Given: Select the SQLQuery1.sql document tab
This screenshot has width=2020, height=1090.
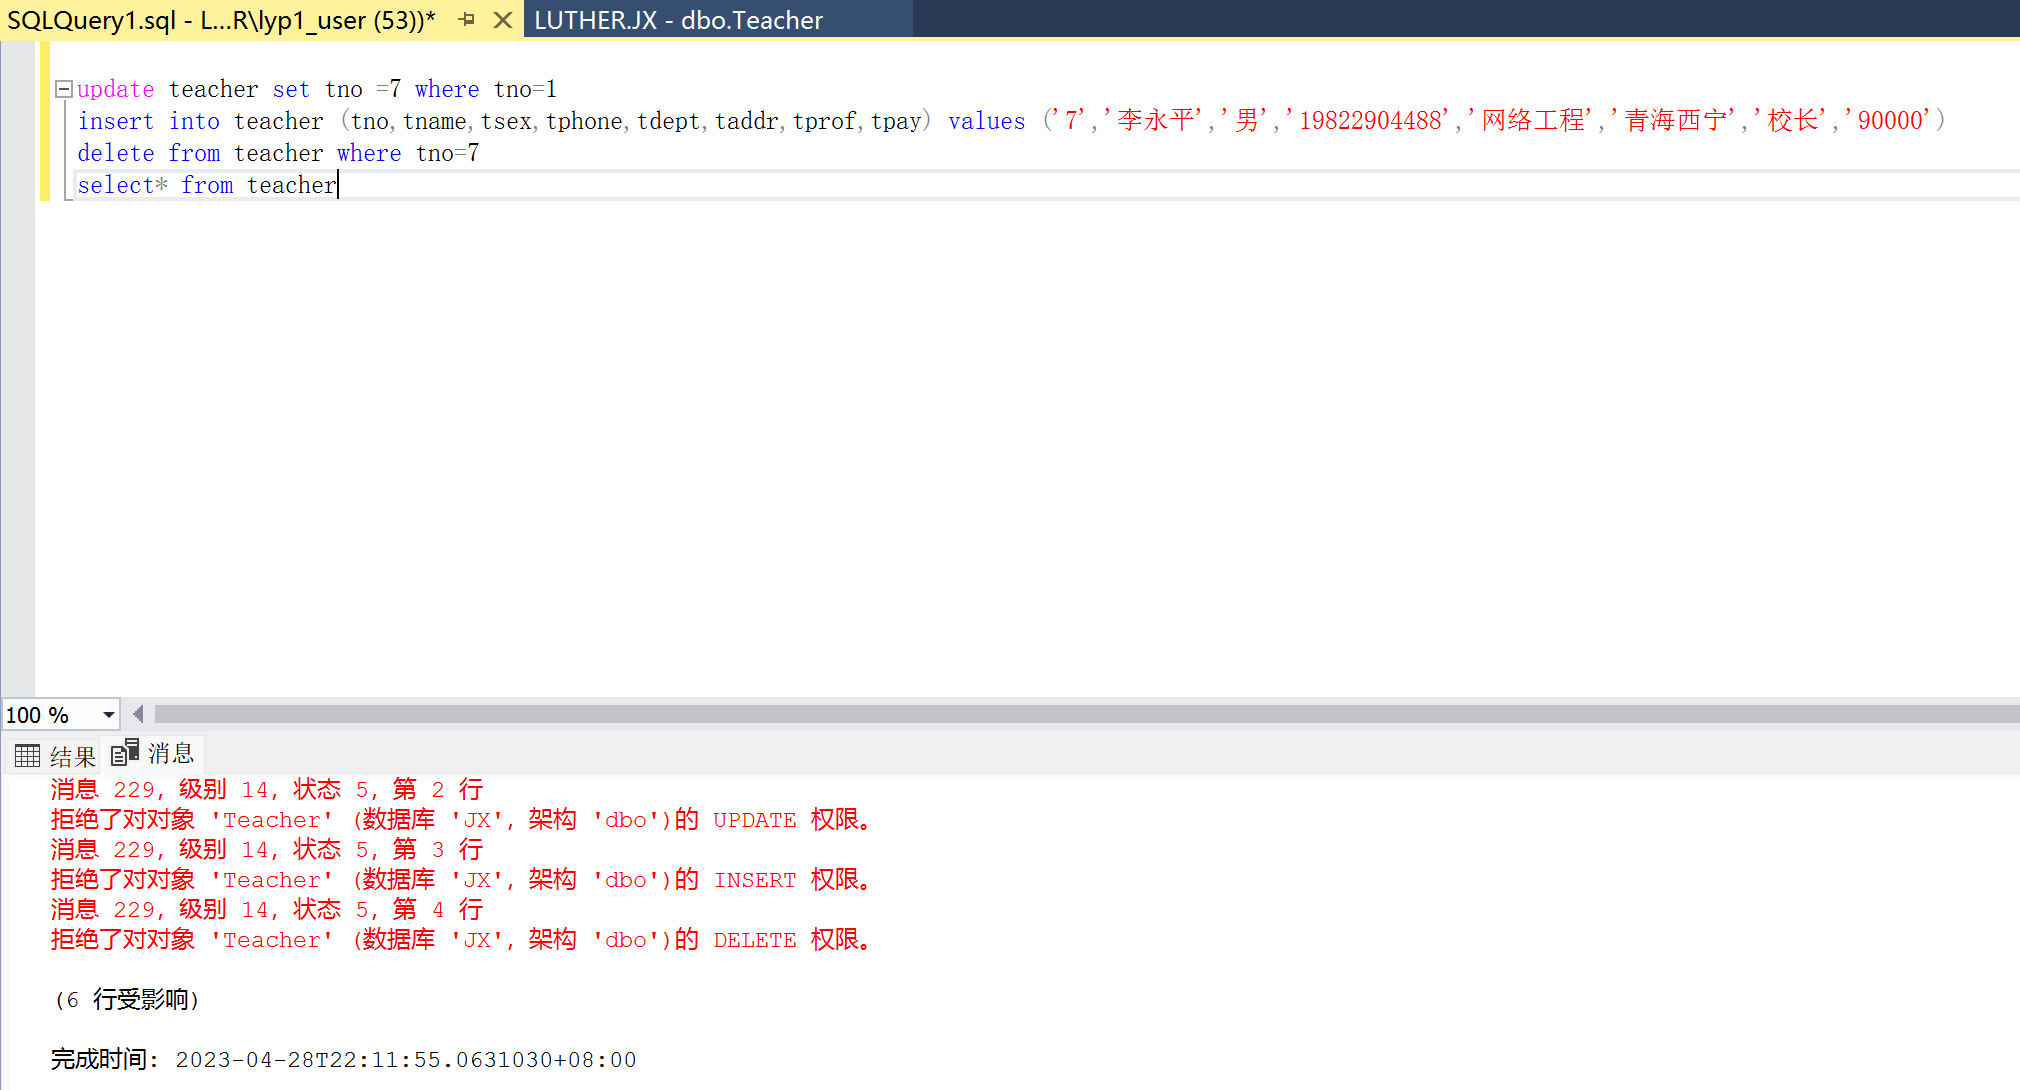Looking at the screenshot, I should coord(220,20).
